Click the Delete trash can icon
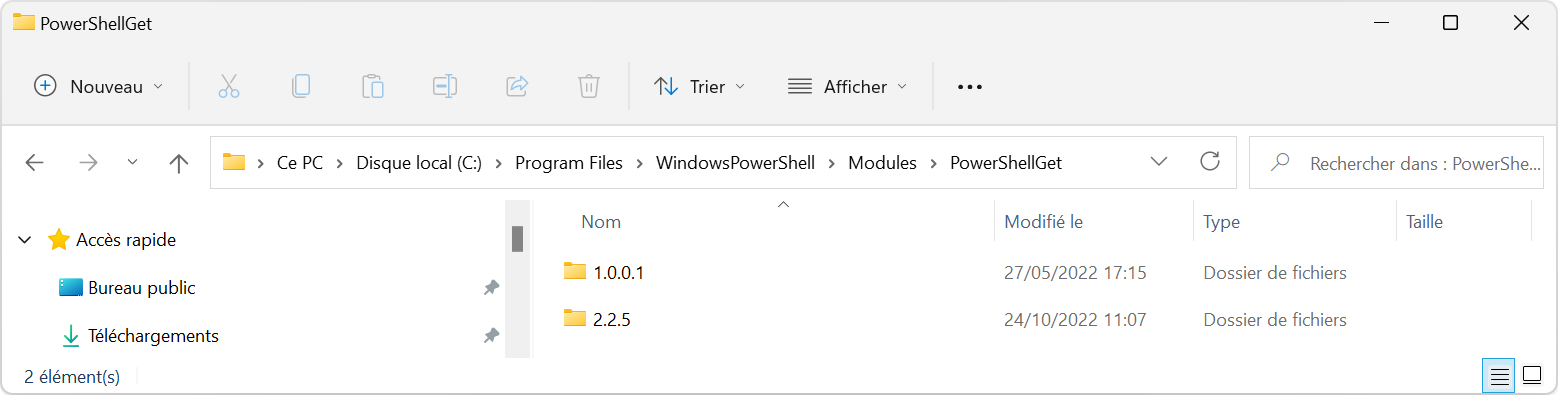 click(589, 87)
